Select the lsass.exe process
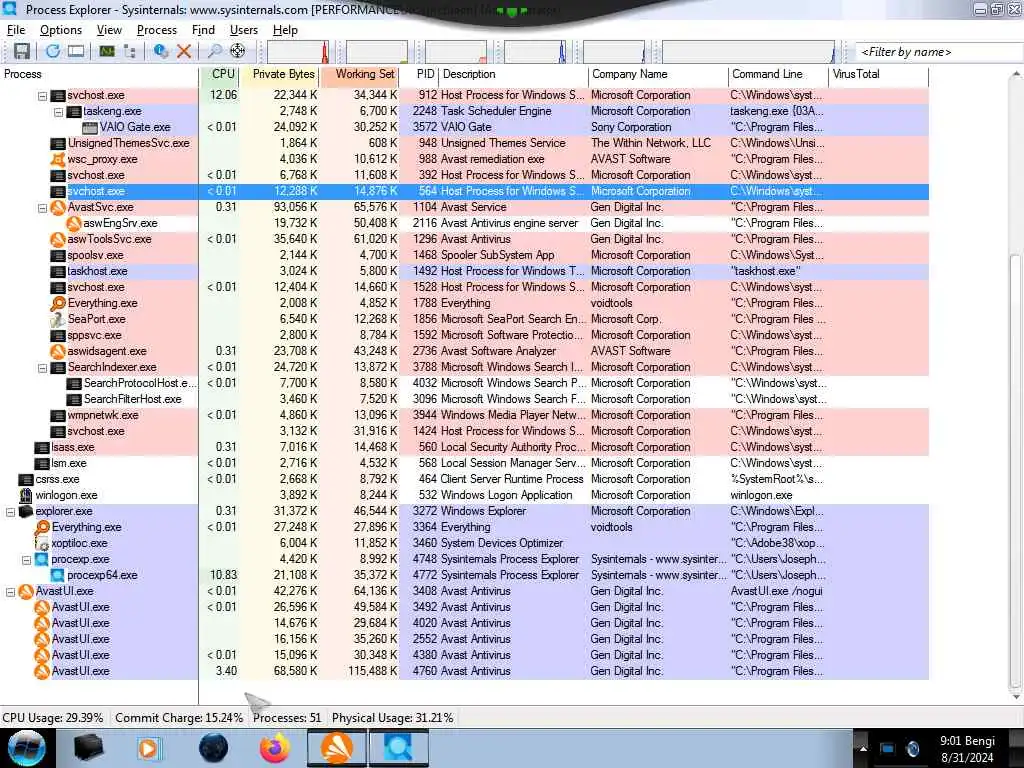This screenshot has width=1024, height=768. (73, 447)
